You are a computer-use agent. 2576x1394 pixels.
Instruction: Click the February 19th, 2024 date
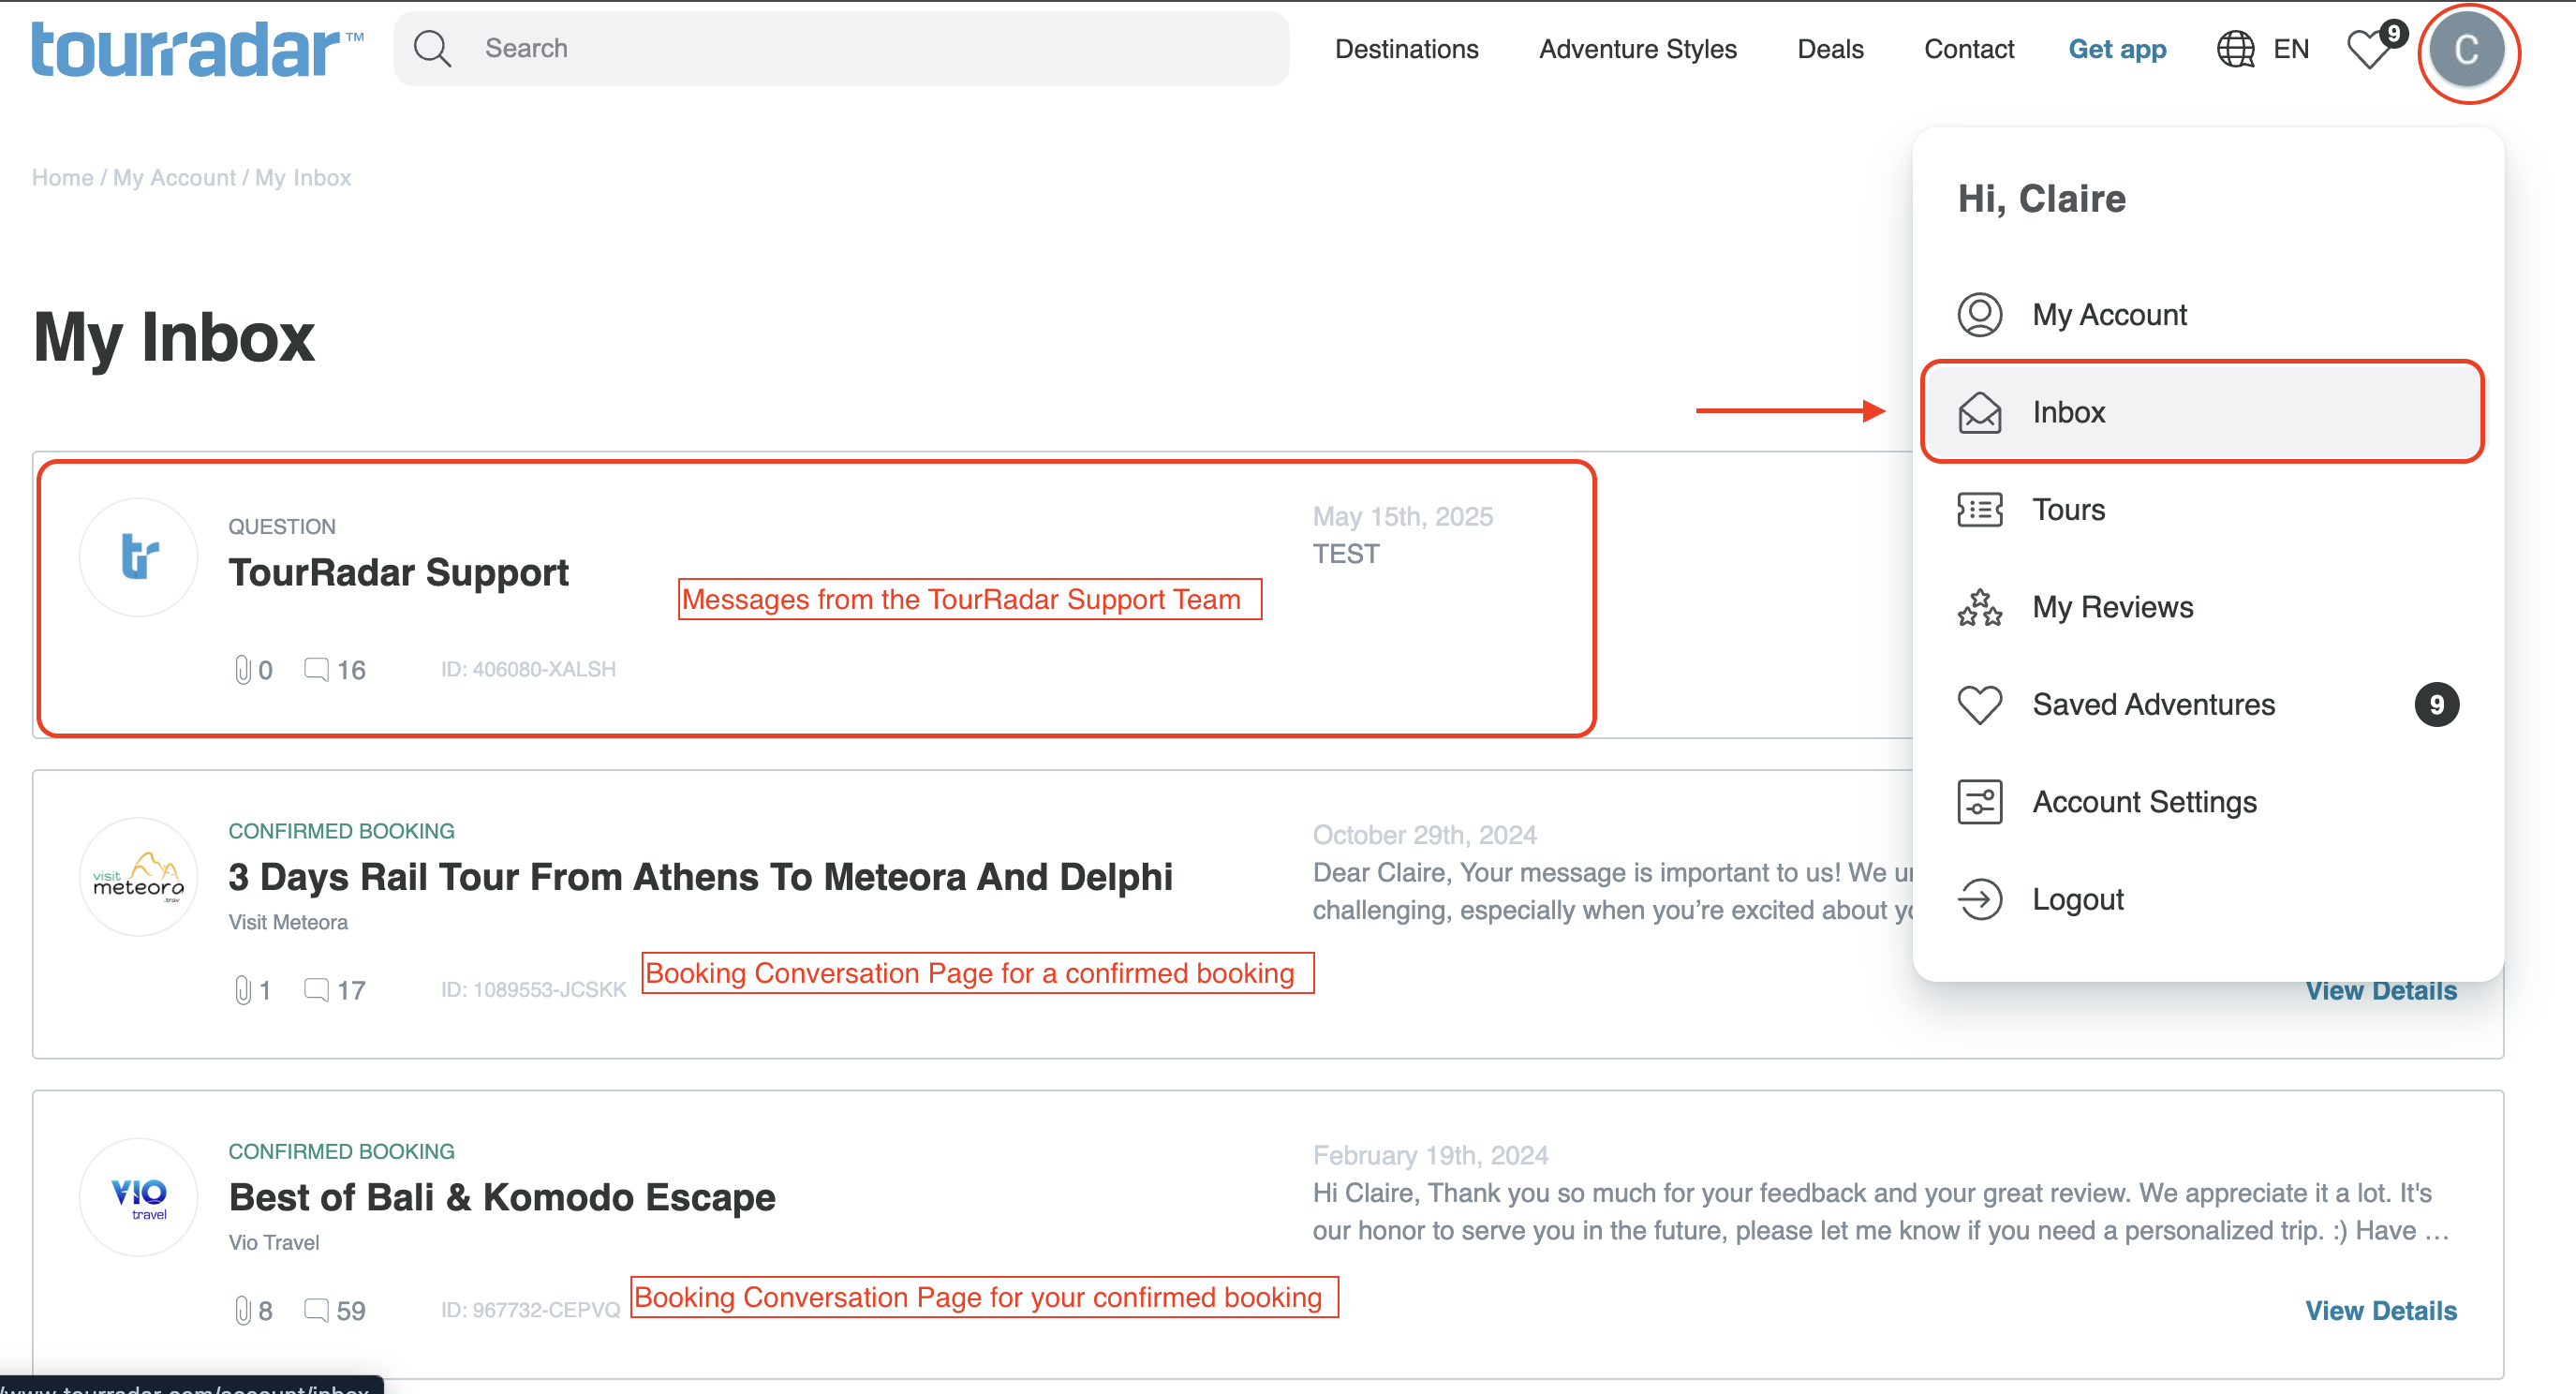(1430, 1154)
